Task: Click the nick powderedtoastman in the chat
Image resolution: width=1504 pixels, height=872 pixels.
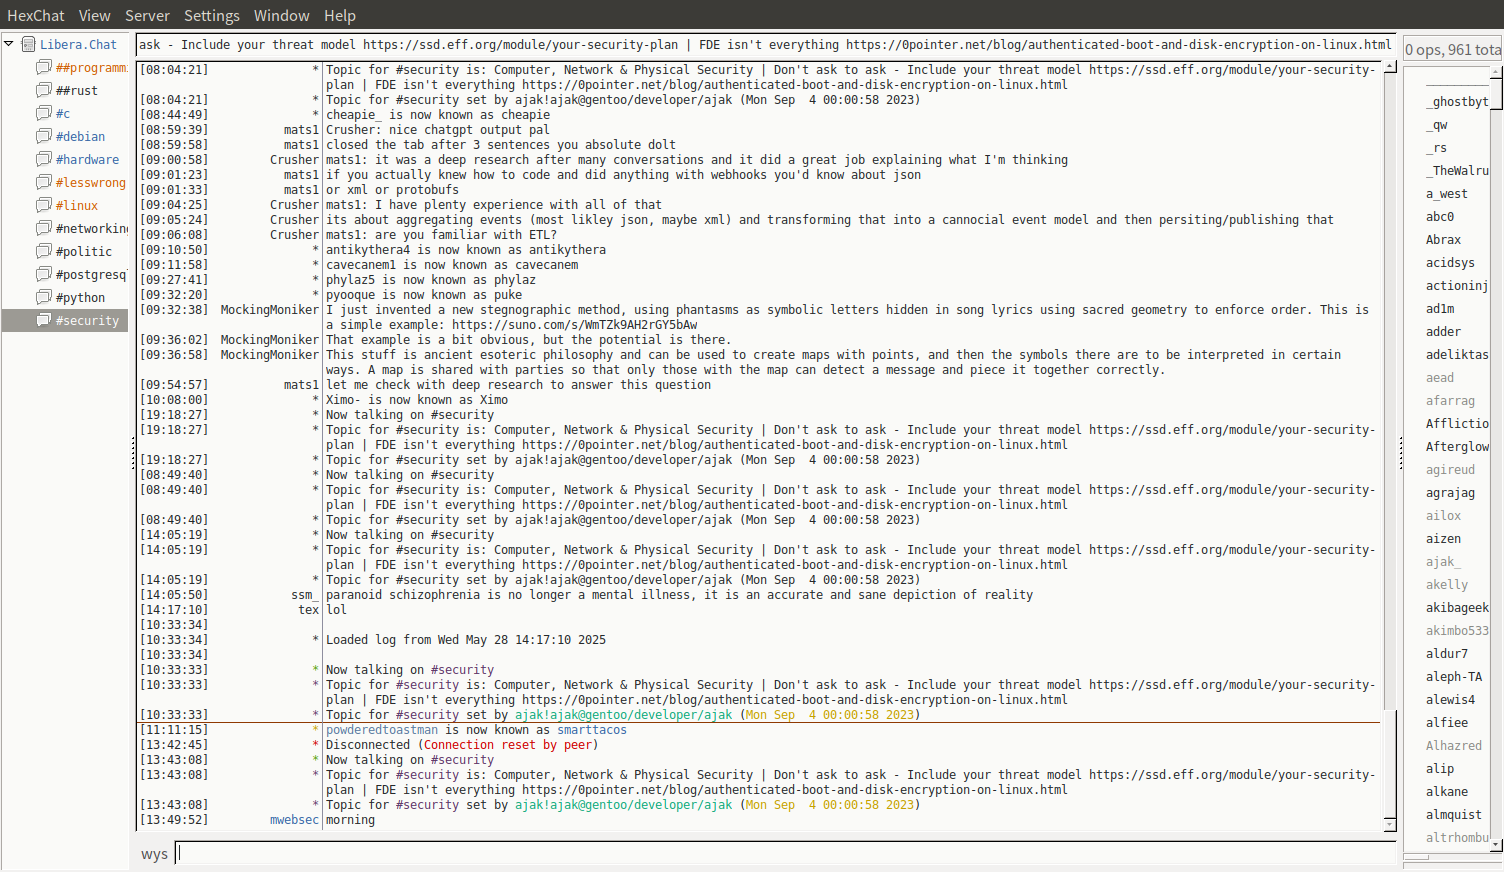Action: tap(382, 730)
